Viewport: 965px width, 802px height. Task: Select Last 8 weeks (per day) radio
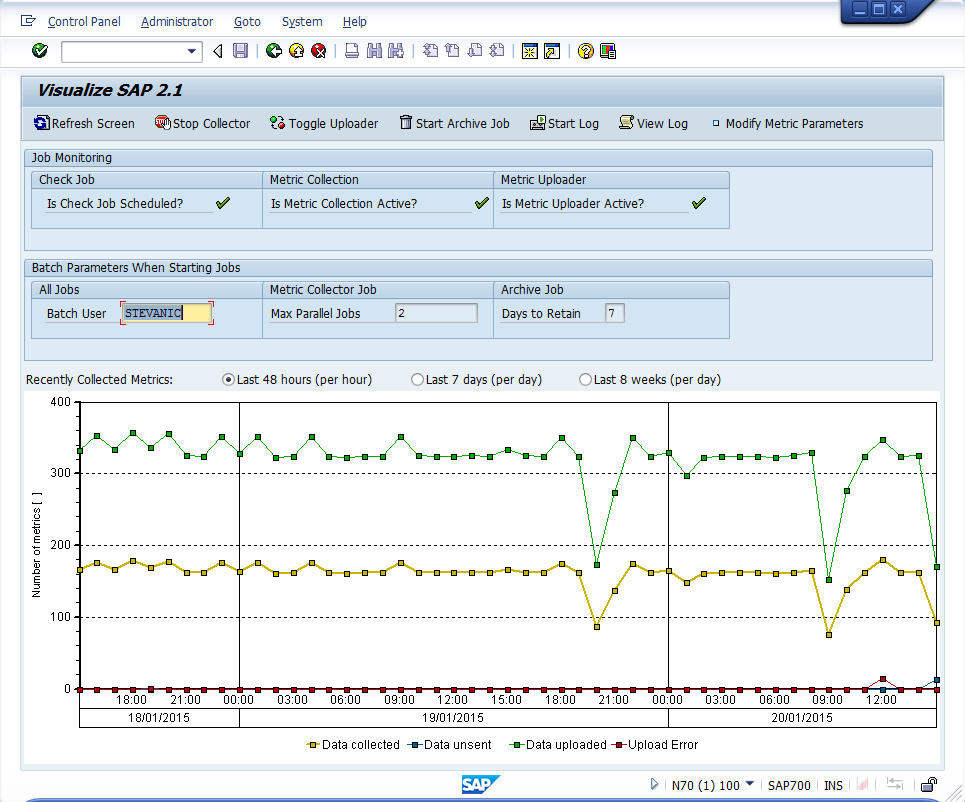point(585,380)
